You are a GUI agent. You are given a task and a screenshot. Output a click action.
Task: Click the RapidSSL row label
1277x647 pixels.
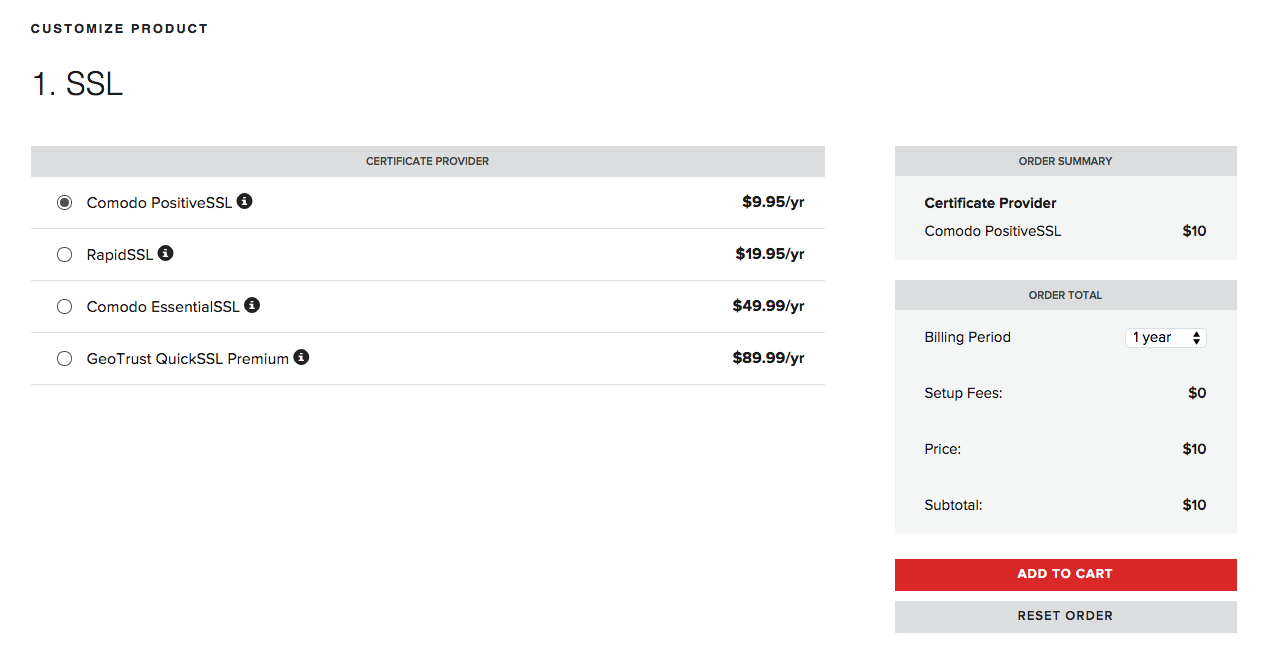click(x=120, y=255)
